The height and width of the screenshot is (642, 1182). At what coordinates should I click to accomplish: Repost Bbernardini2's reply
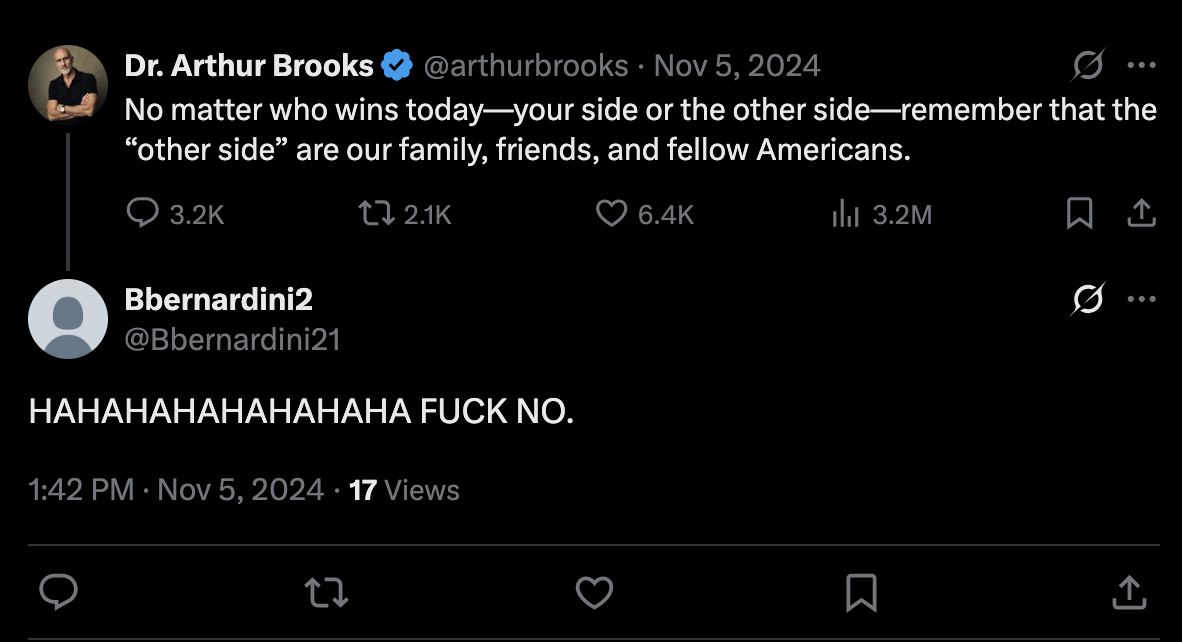point(327,592)
